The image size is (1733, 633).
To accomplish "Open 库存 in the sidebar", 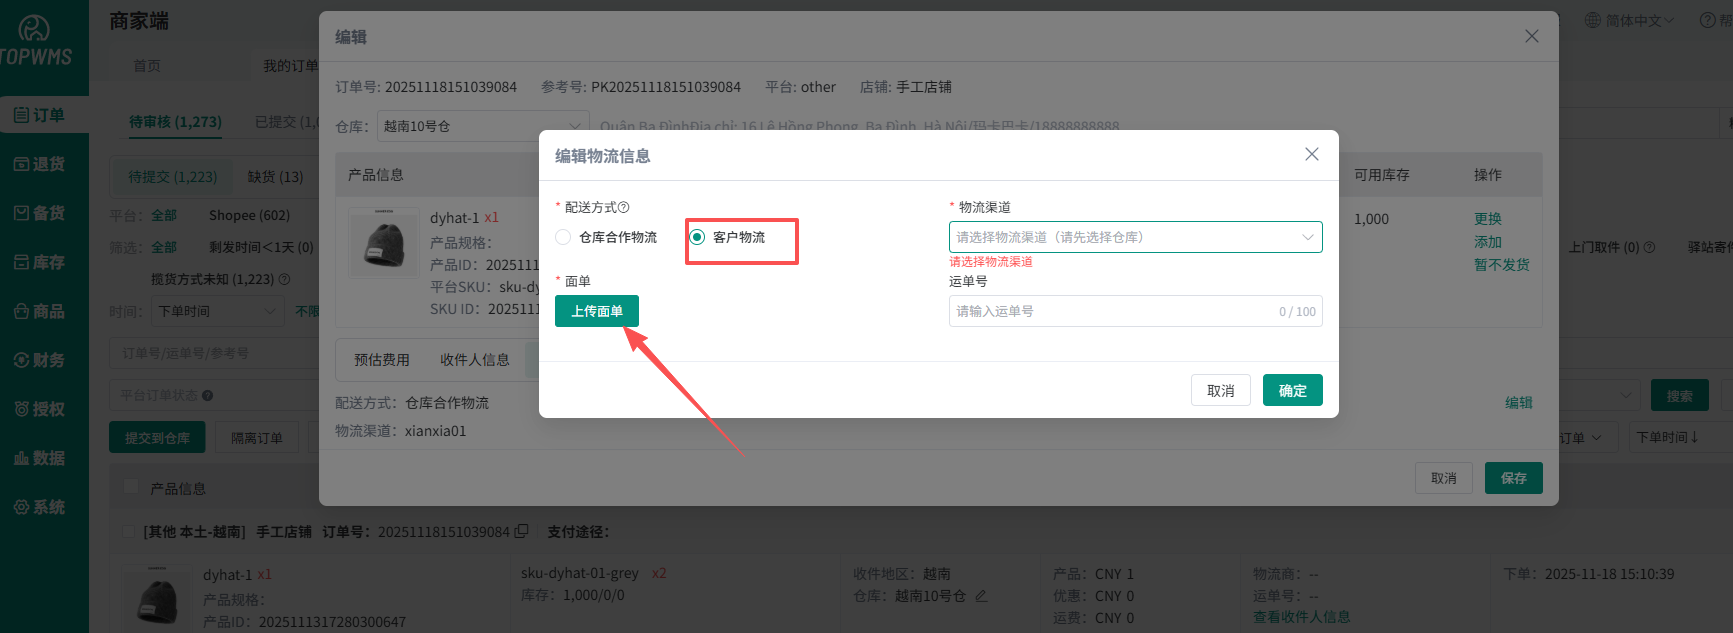I will (40, 262).
